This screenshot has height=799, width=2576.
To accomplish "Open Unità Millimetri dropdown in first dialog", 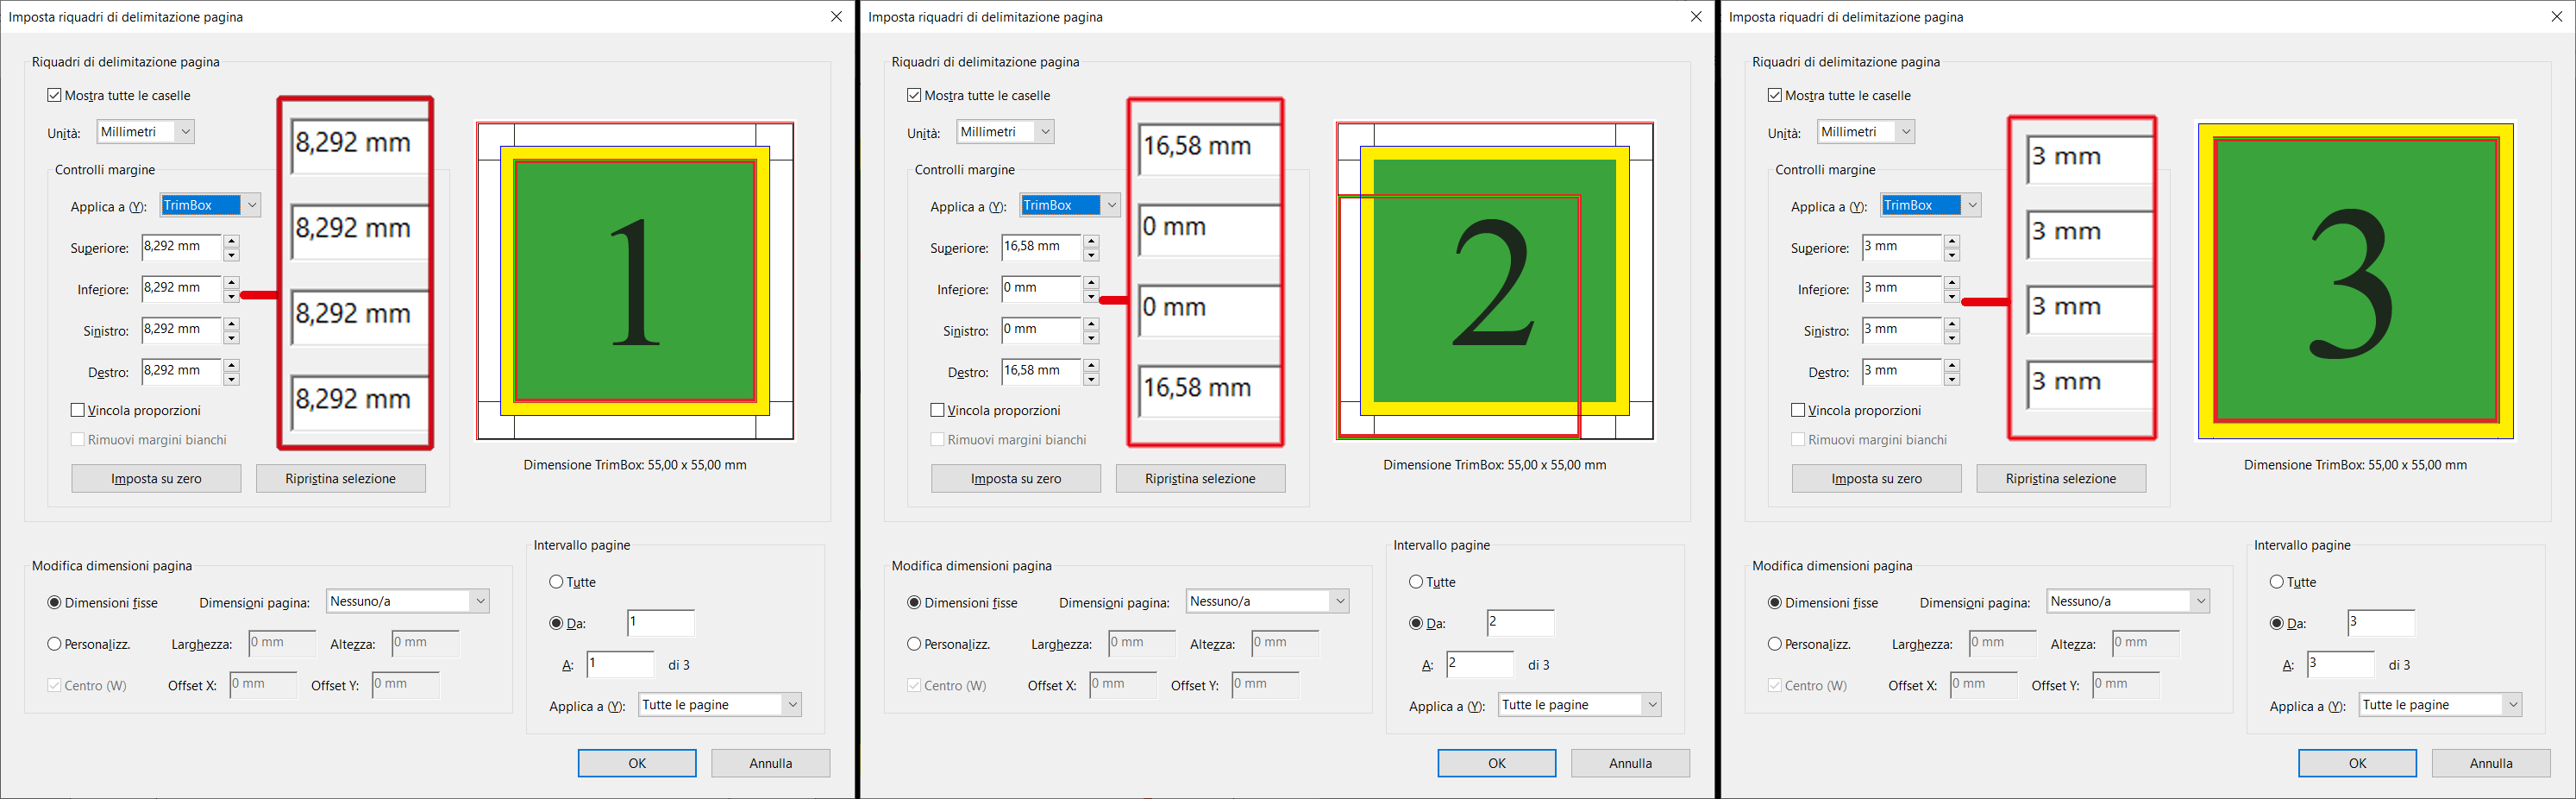I will [145, 131].
